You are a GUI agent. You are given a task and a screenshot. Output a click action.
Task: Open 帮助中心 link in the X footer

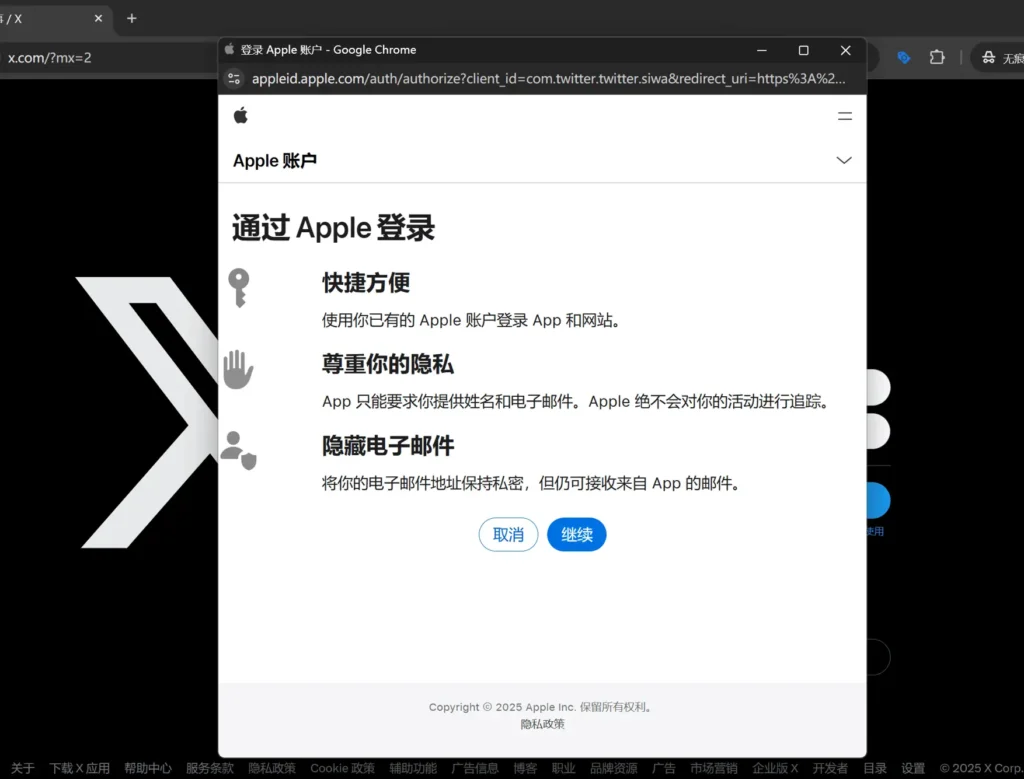pyautogui.click(x=148, y=769)
